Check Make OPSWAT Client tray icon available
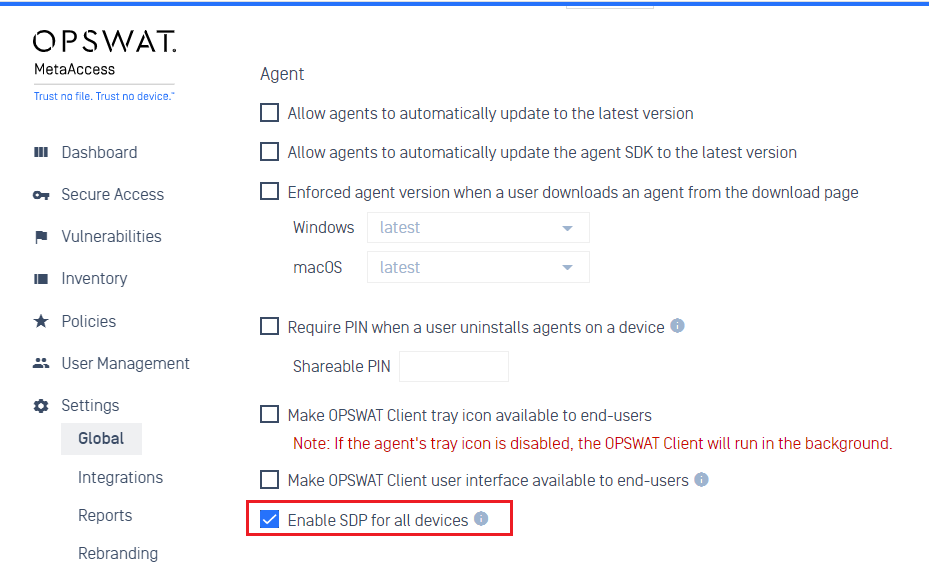The width and height of the screenshot is (929, 567). 270,414
